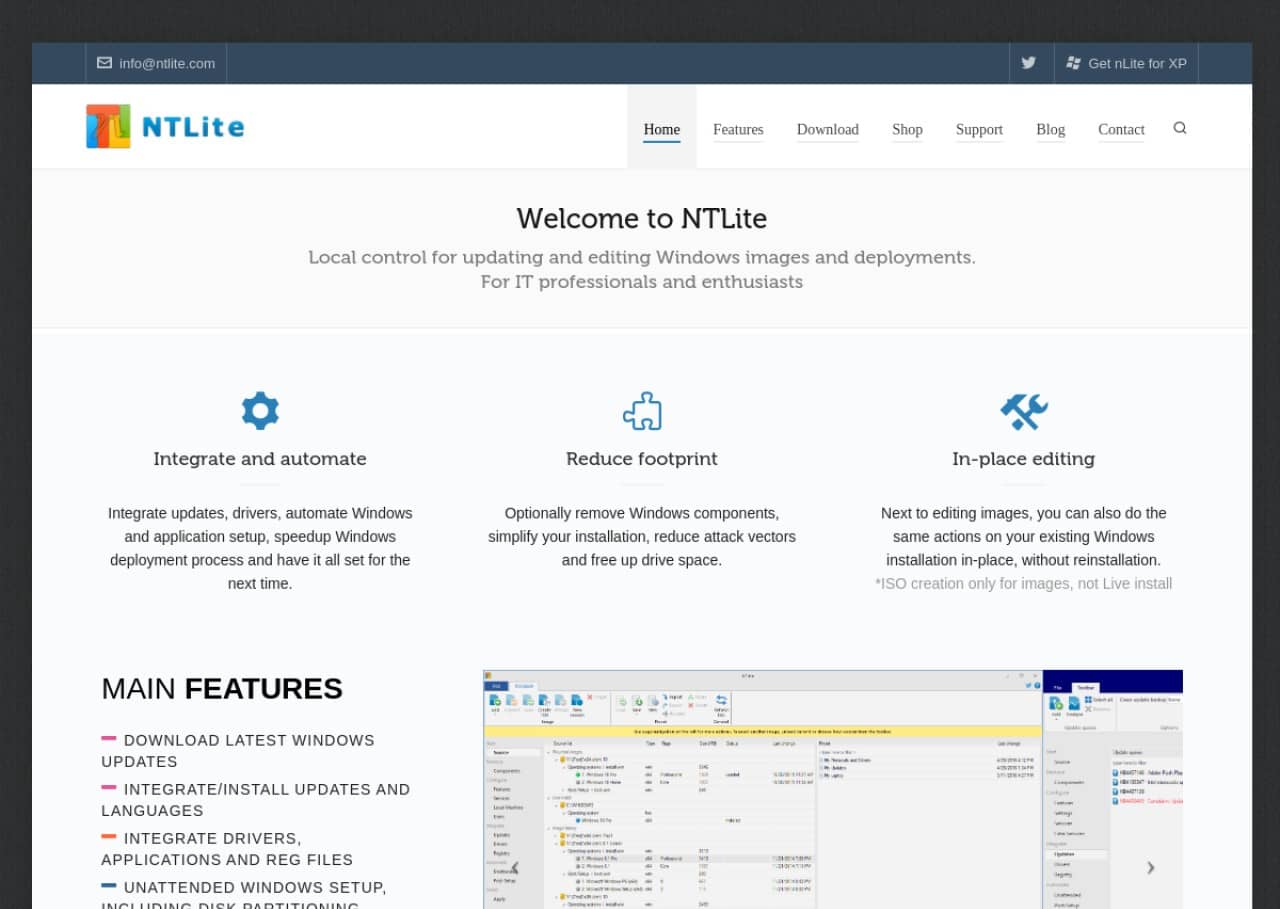Click the Integrate and automate heading
The height and width of the screenshot is (909, 1280).
pos(260,459)
